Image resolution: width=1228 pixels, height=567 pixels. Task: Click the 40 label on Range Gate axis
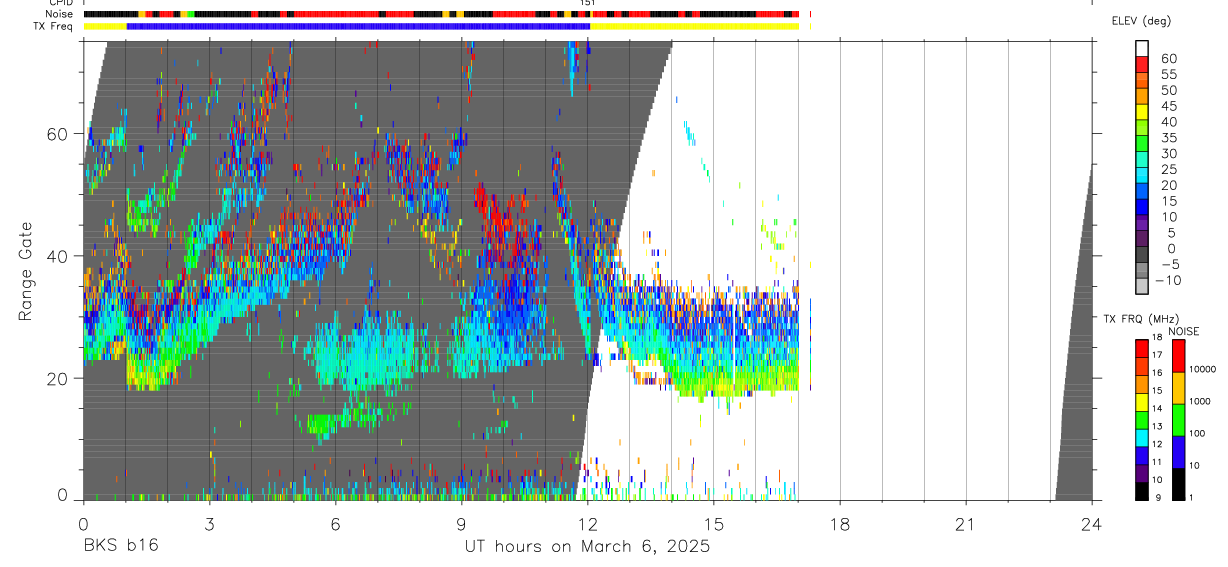pyautogui.click(x=59, y=256)
